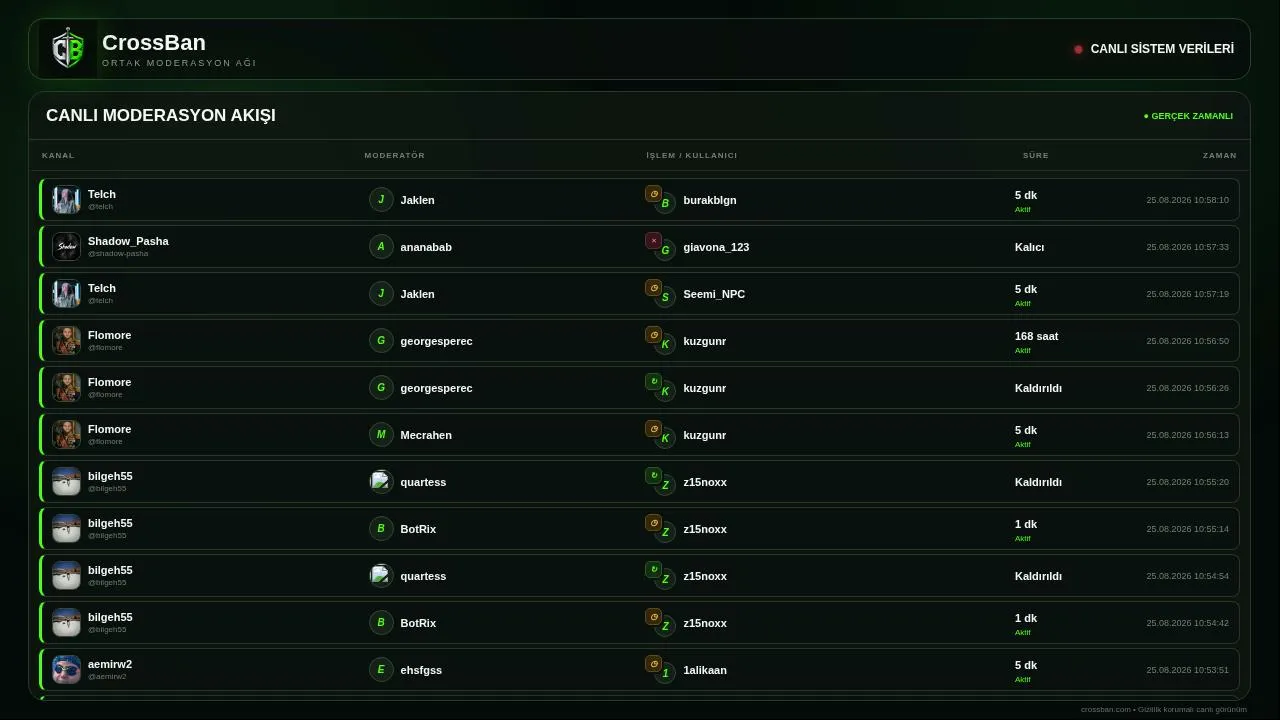Open Seemi_NPC user link
The height and width of the screenshot is (720, 1280).
[x=714, y=294]
